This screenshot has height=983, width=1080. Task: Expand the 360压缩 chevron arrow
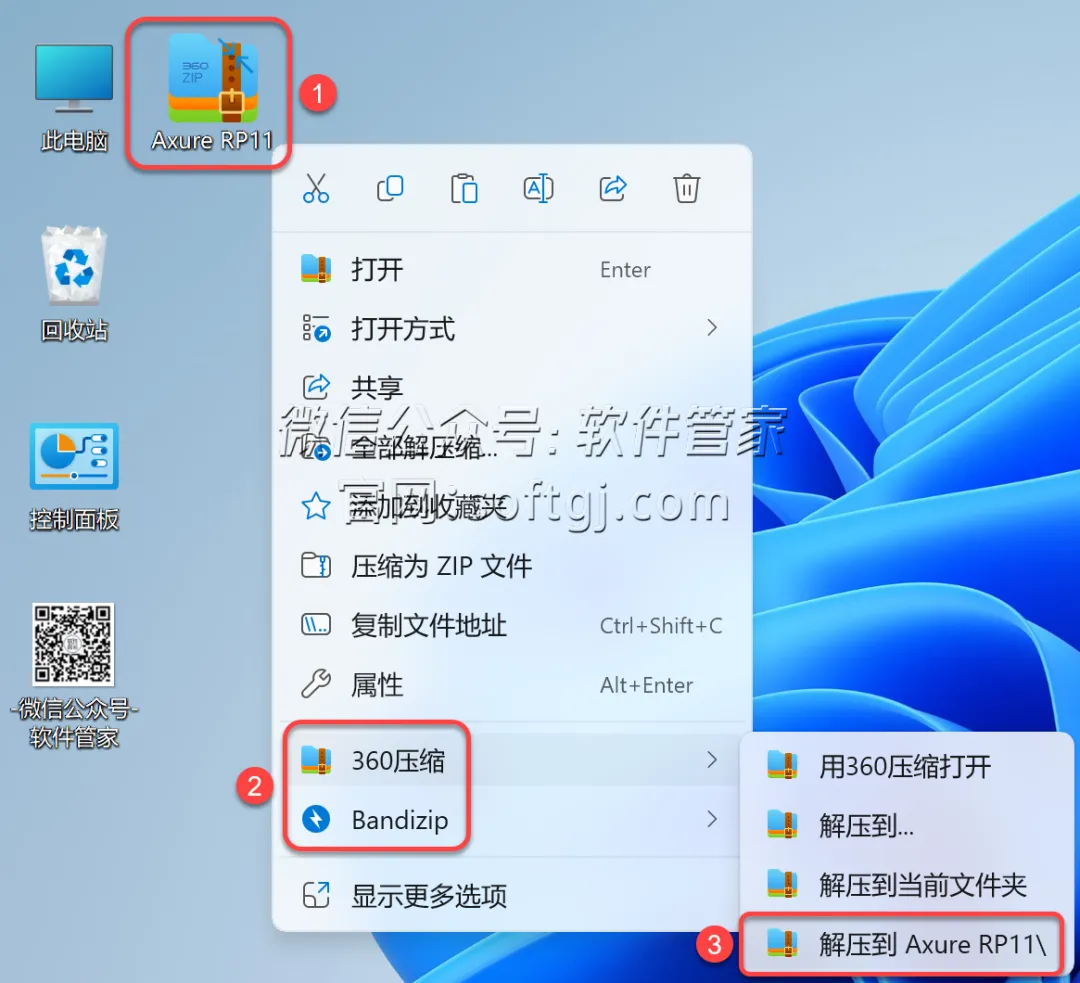click(x=712, y=760)
